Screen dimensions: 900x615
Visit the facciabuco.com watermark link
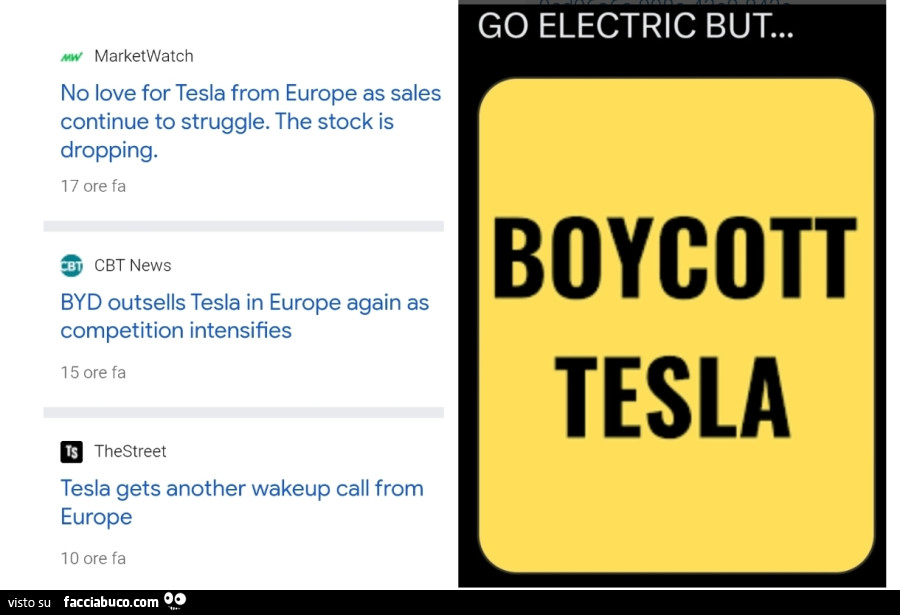pos(111,602)
